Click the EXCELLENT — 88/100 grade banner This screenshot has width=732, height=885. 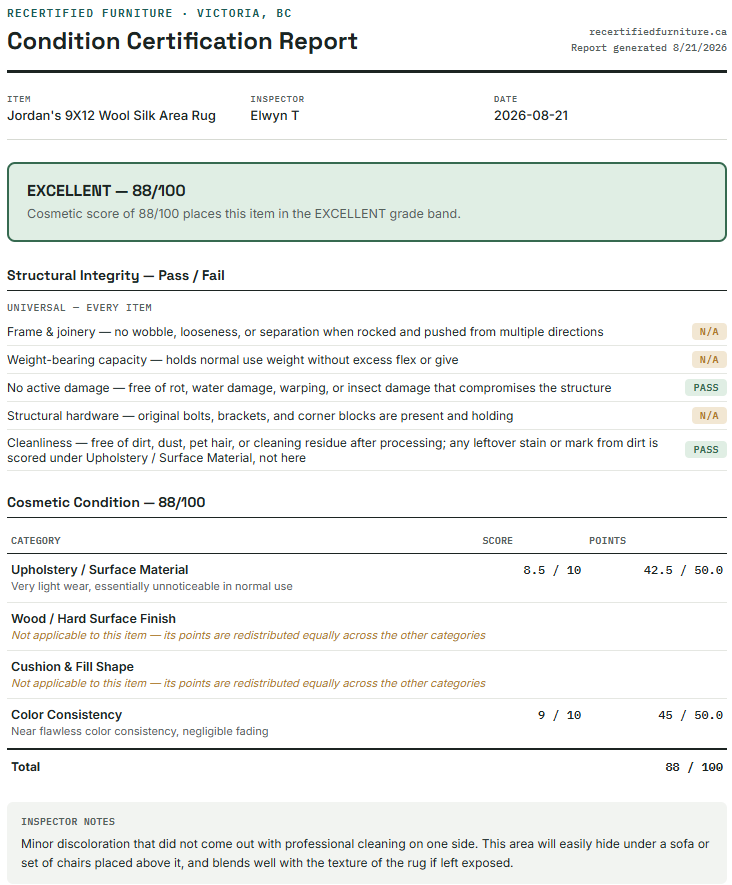367,202
